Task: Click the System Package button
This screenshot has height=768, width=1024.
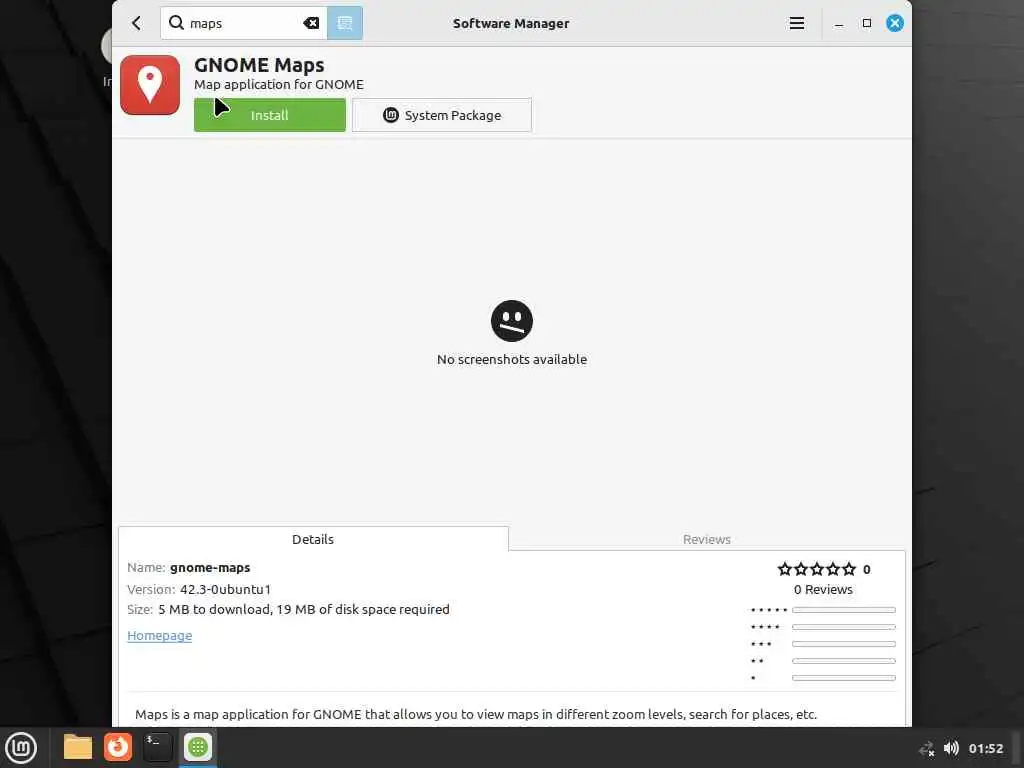Action: [x=442, y=115]
